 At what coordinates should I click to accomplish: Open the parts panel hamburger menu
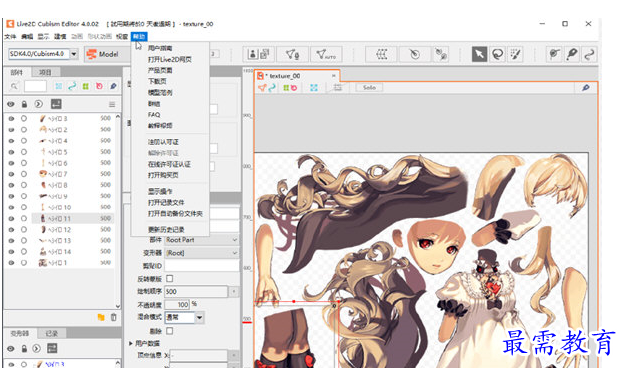112,104
